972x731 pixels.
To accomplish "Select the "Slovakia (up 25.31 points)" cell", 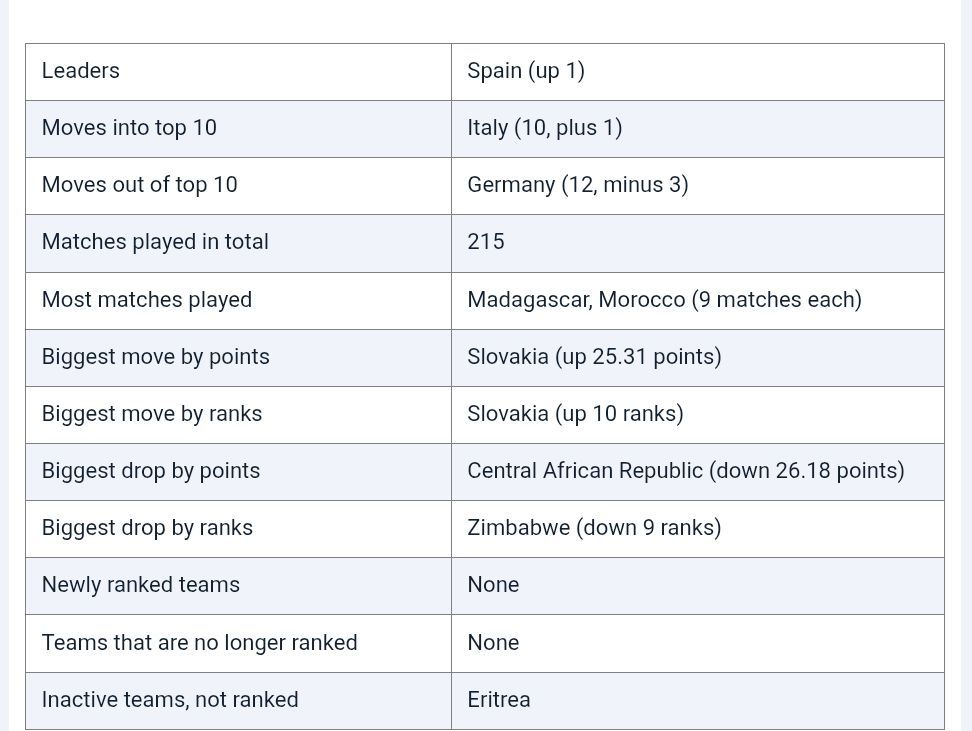I will click(x=594, y=357).
